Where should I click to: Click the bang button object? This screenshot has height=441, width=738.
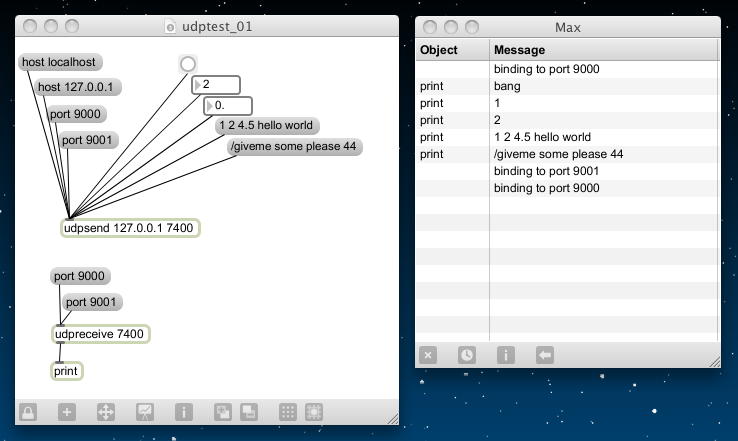point(188,64)
